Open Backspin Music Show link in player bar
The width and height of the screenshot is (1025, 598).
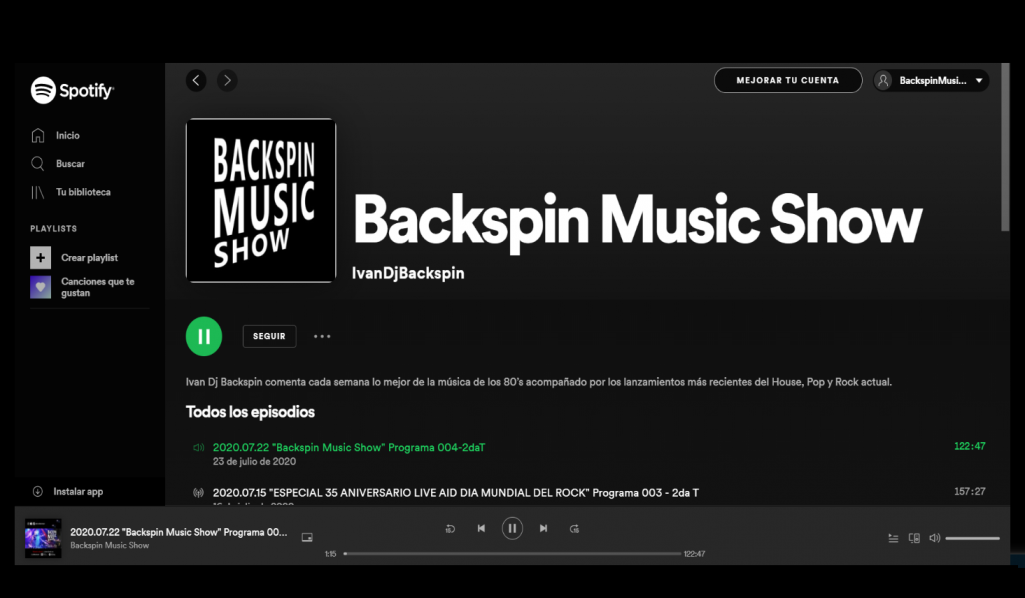point(110,545)
